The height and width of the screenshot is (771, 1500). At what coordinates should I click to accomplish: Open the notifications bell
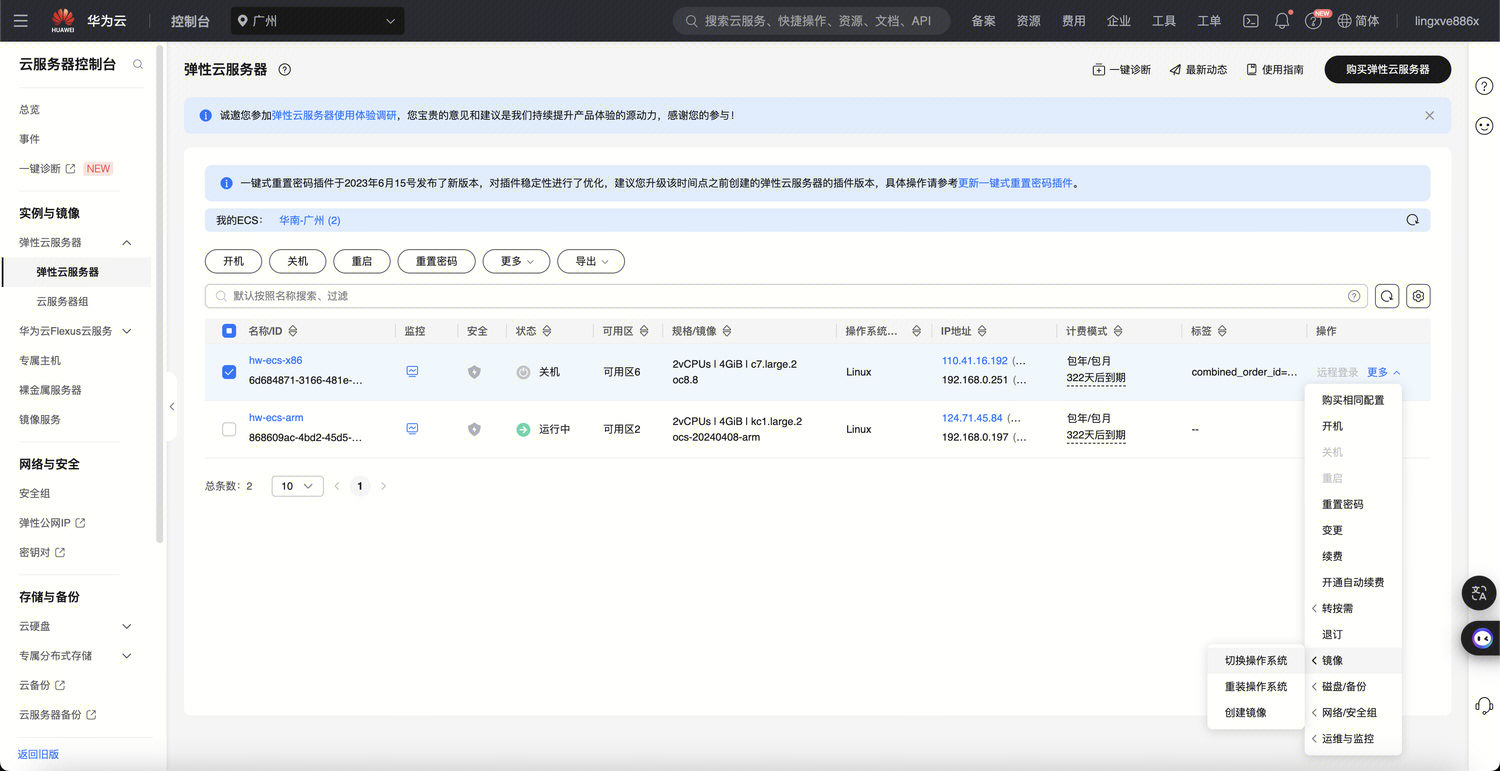click(1282, 21)
